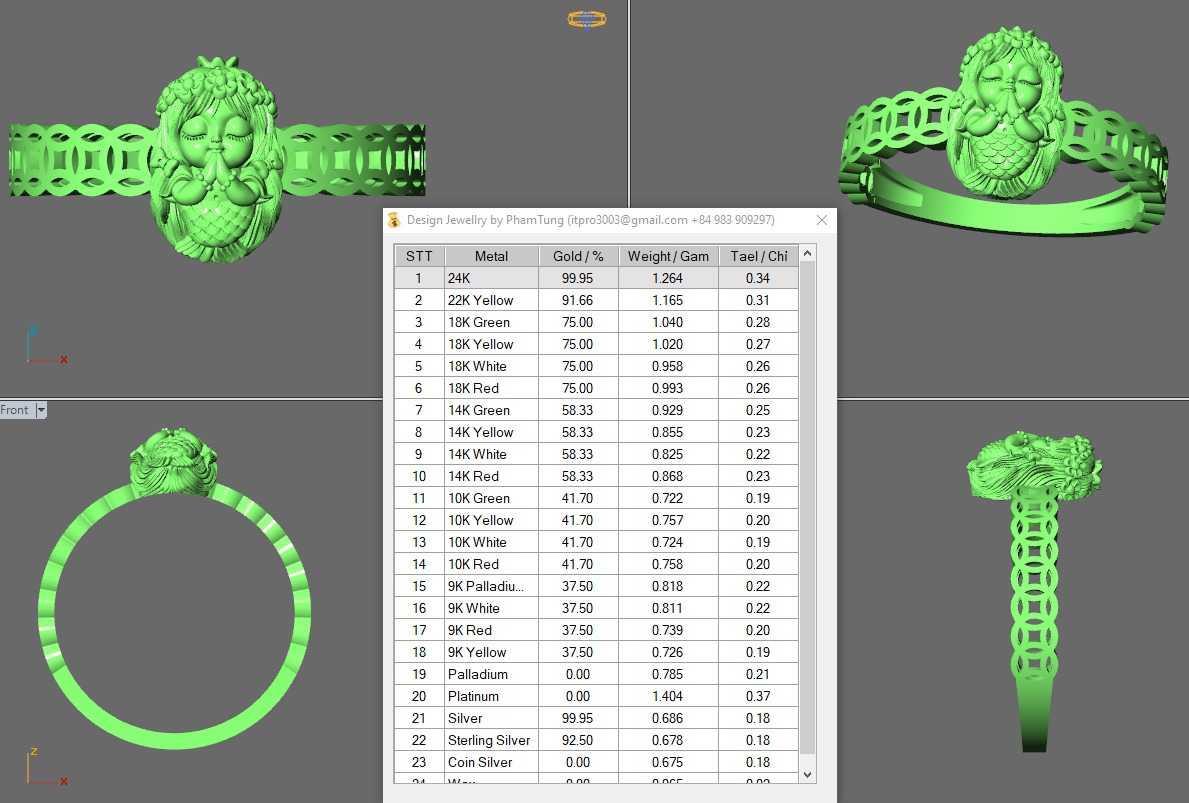Select the 14K Red row
This screenshot has width=1189, height=803.
coord(596,476)
